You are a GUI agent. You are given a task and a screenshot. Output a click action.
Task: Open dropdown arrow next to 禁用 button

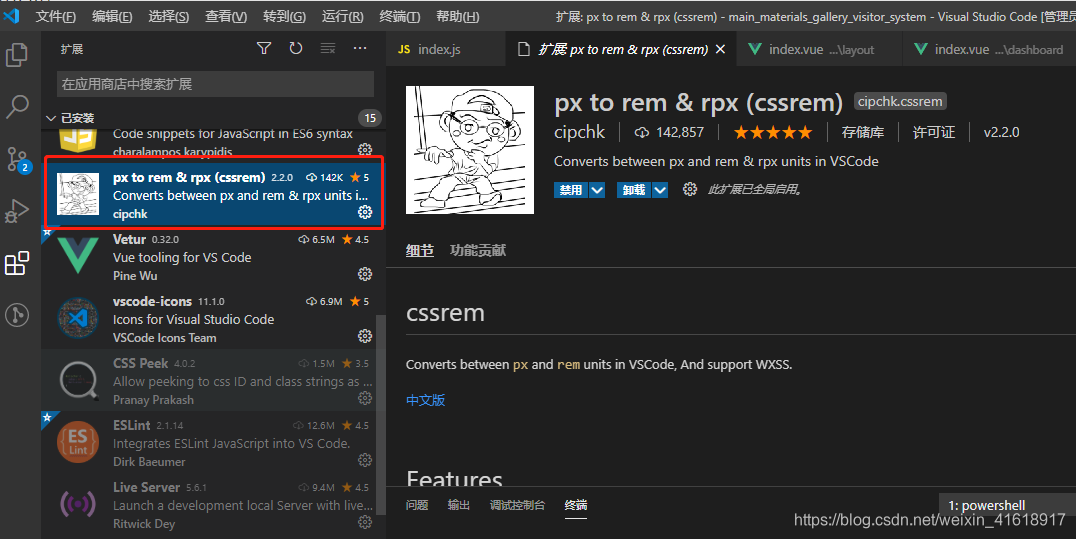coord(596,190)
